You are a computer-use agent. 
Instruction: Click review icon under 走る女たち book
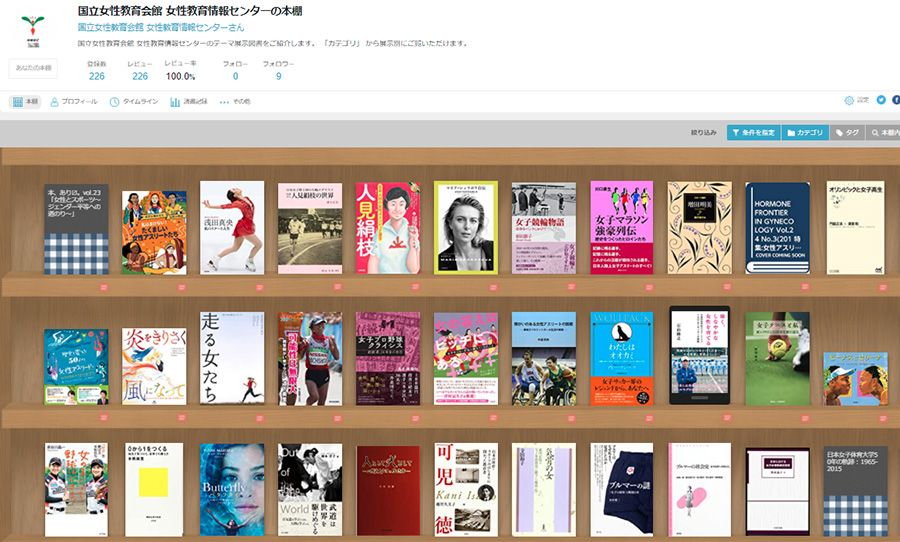259,418
